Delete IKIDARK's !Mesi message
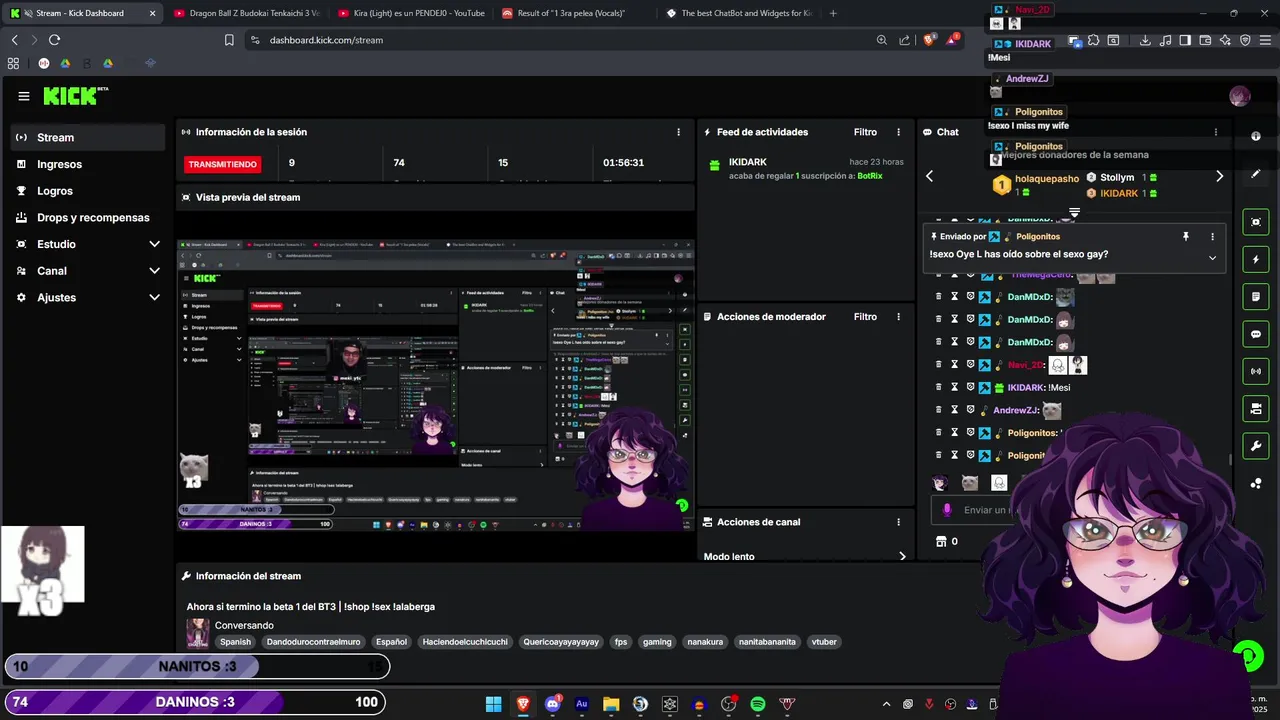The image size is (1280, 720). [938, 387]
